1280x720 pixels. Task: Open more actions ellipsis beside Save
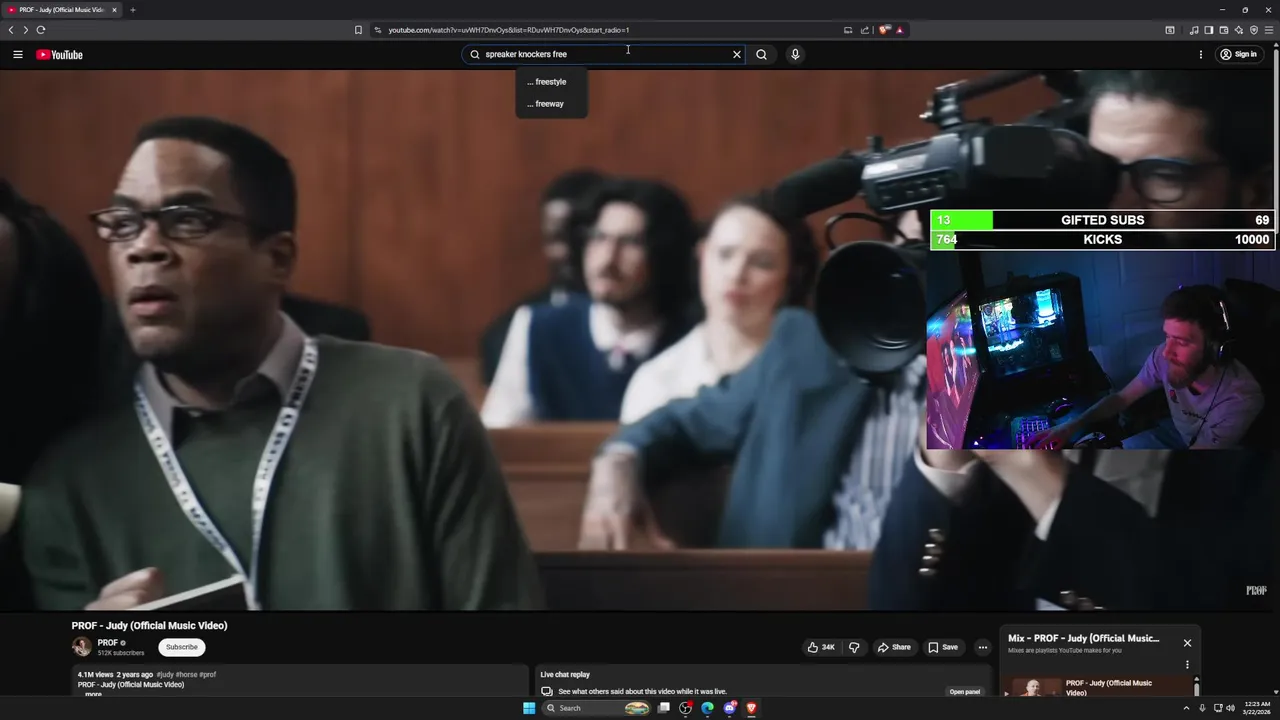coord(983,647)
